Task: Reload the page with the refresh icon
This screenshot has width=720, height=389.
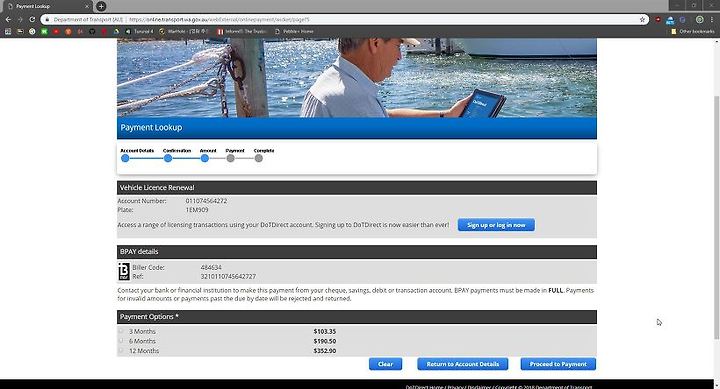Action: tap(32, 20)
